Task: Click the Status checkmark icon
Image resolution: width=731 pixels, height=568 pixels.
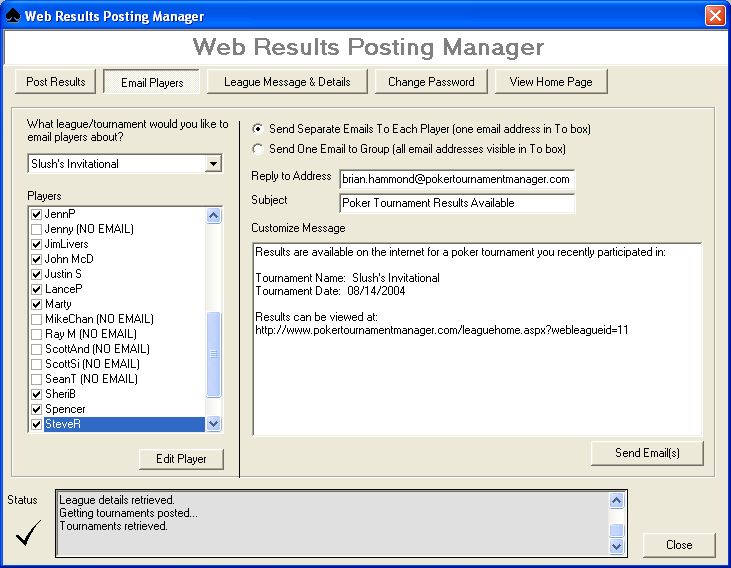Action: (x=28, y=533)
